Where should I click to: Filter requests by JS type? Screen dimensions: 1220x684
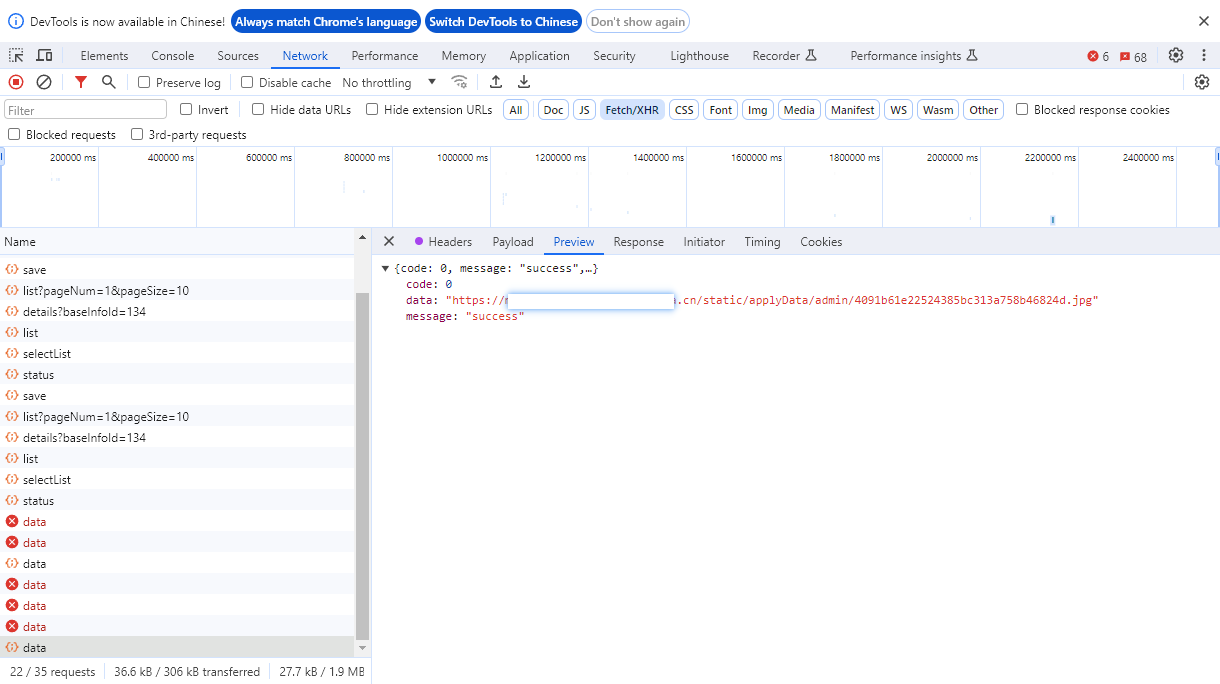click(584, 110)
